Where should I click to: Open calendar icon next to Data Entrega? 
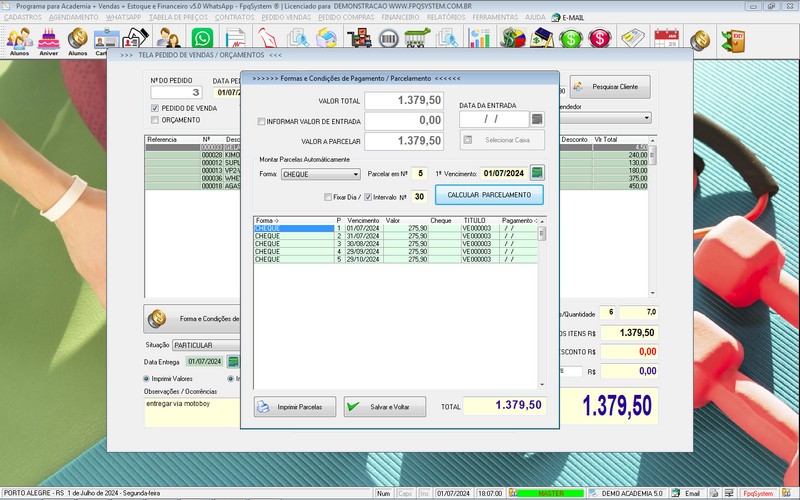(233, 362)
